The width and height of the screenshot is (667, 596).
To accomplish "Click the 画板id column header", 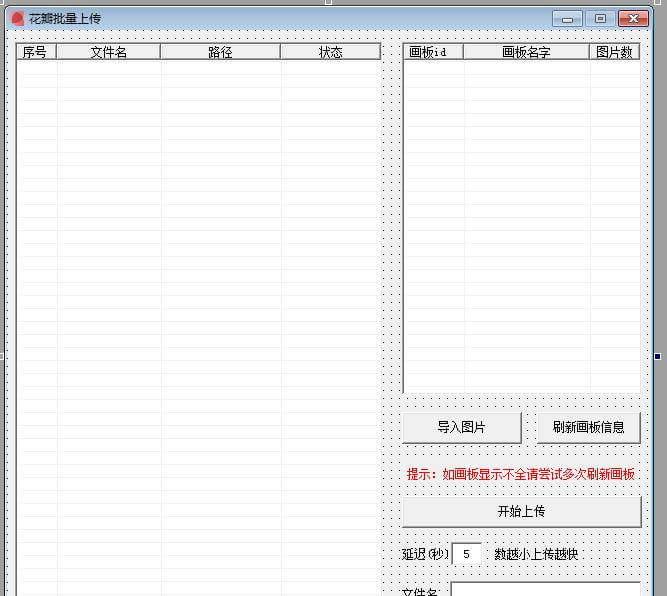I will [x=433, y=52].
